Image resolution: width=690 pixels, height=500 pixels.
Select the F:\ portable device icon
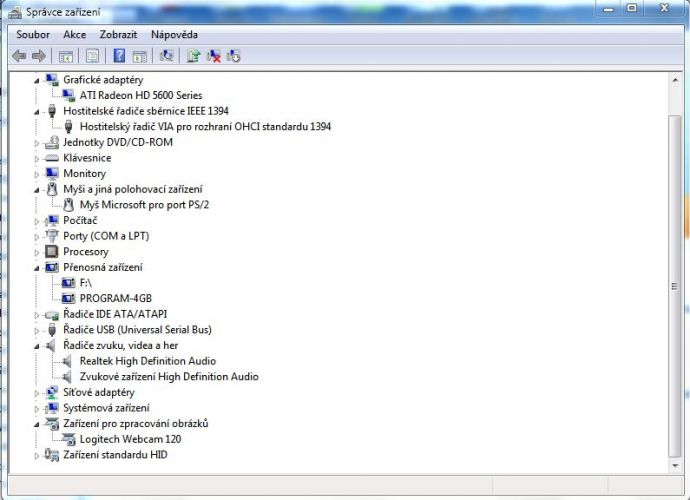(x=69, y=283)
